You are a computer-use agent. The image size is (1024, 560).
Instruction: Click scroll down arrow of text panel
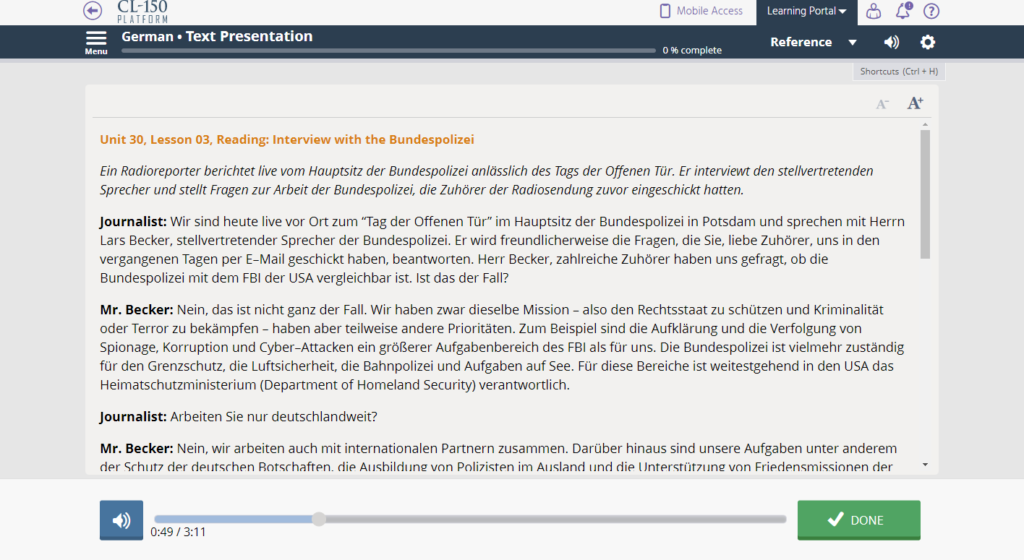point(925,465)
